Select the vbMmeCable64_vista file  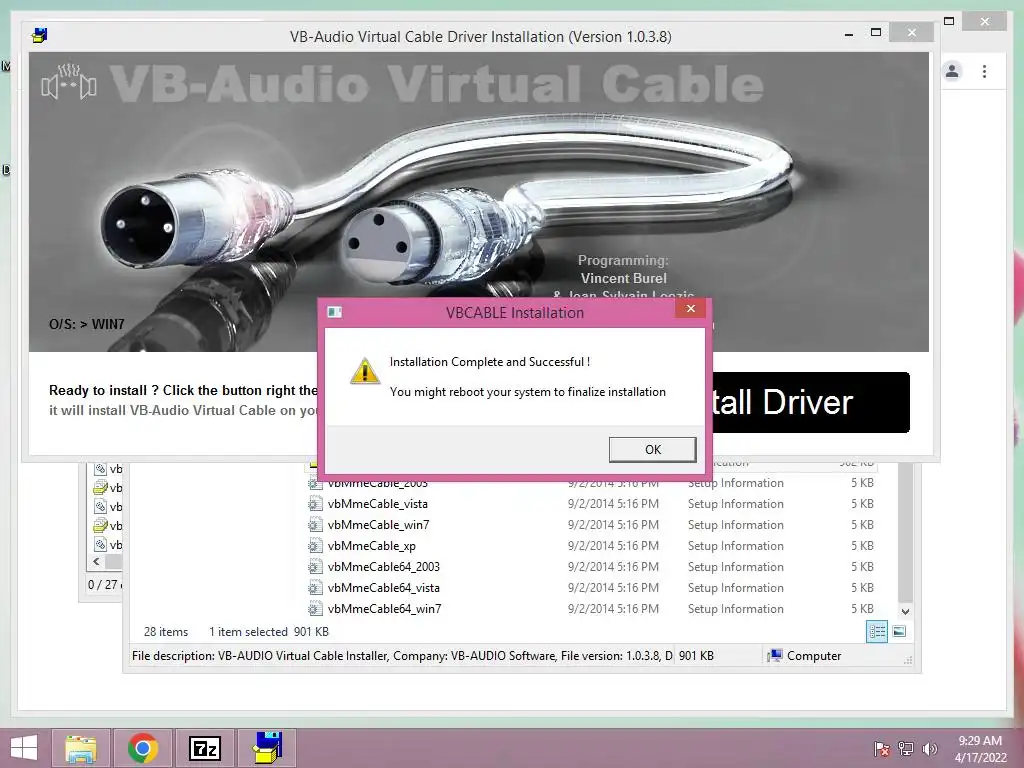[x=383, y=588]
